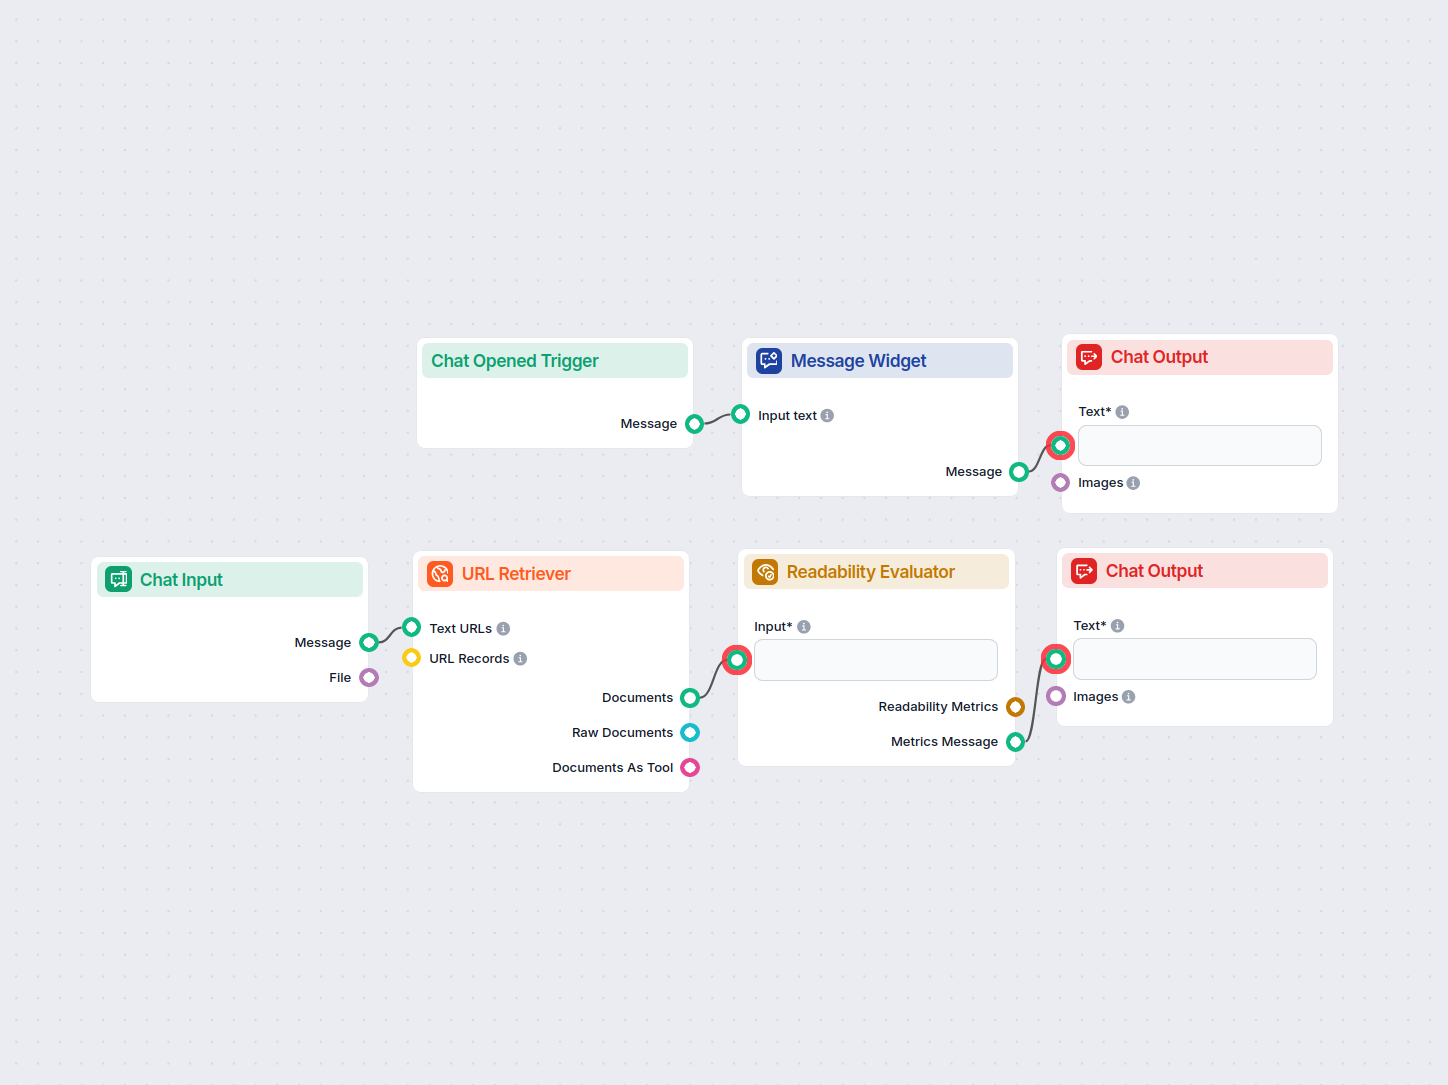Viewport: 1448px width, 1085px height.
Task: Click the Text field on the top Chat Output
Action: point(1199,445)
